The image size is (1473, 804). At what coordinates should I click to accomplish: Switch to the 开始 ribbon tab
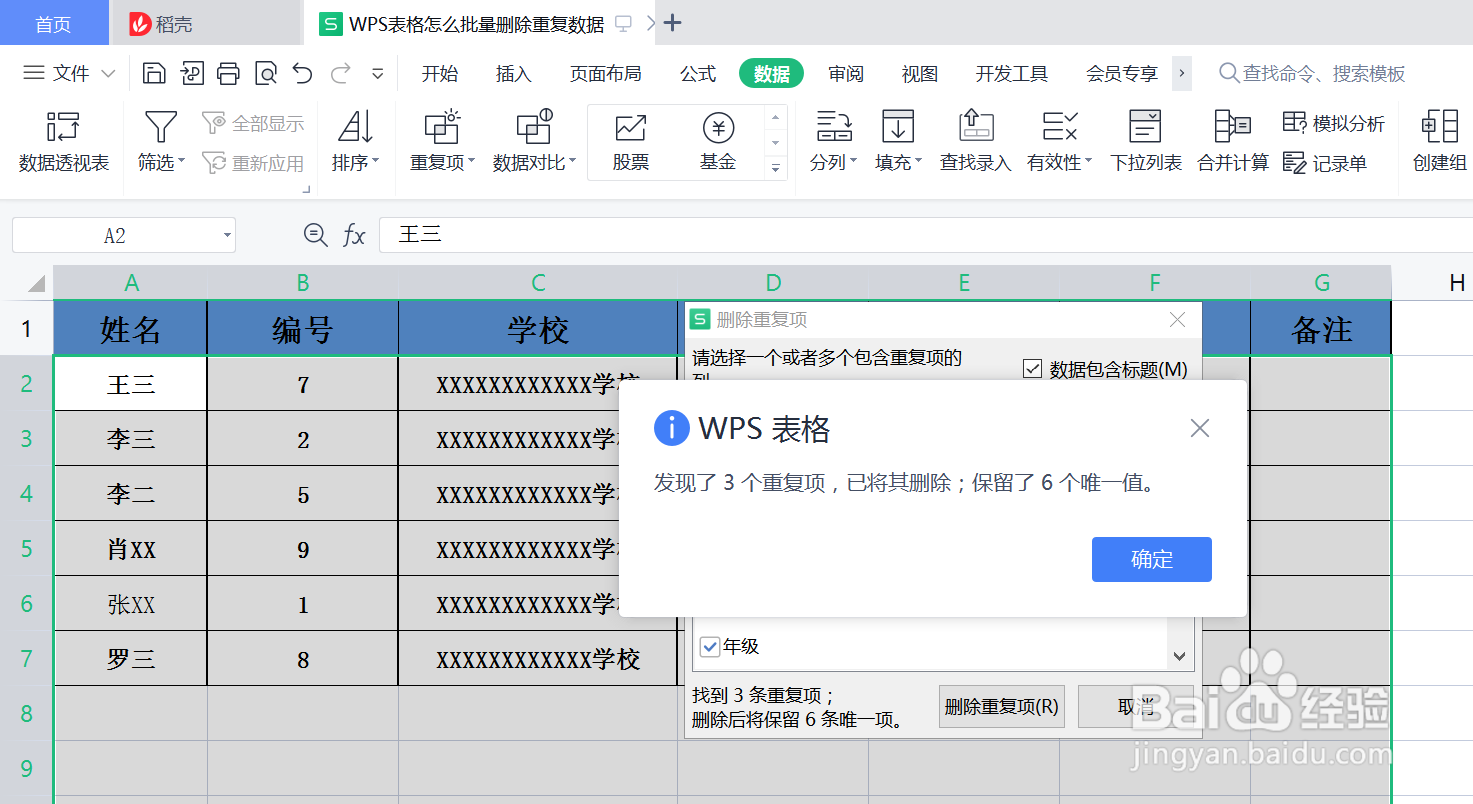pos(439,73)
